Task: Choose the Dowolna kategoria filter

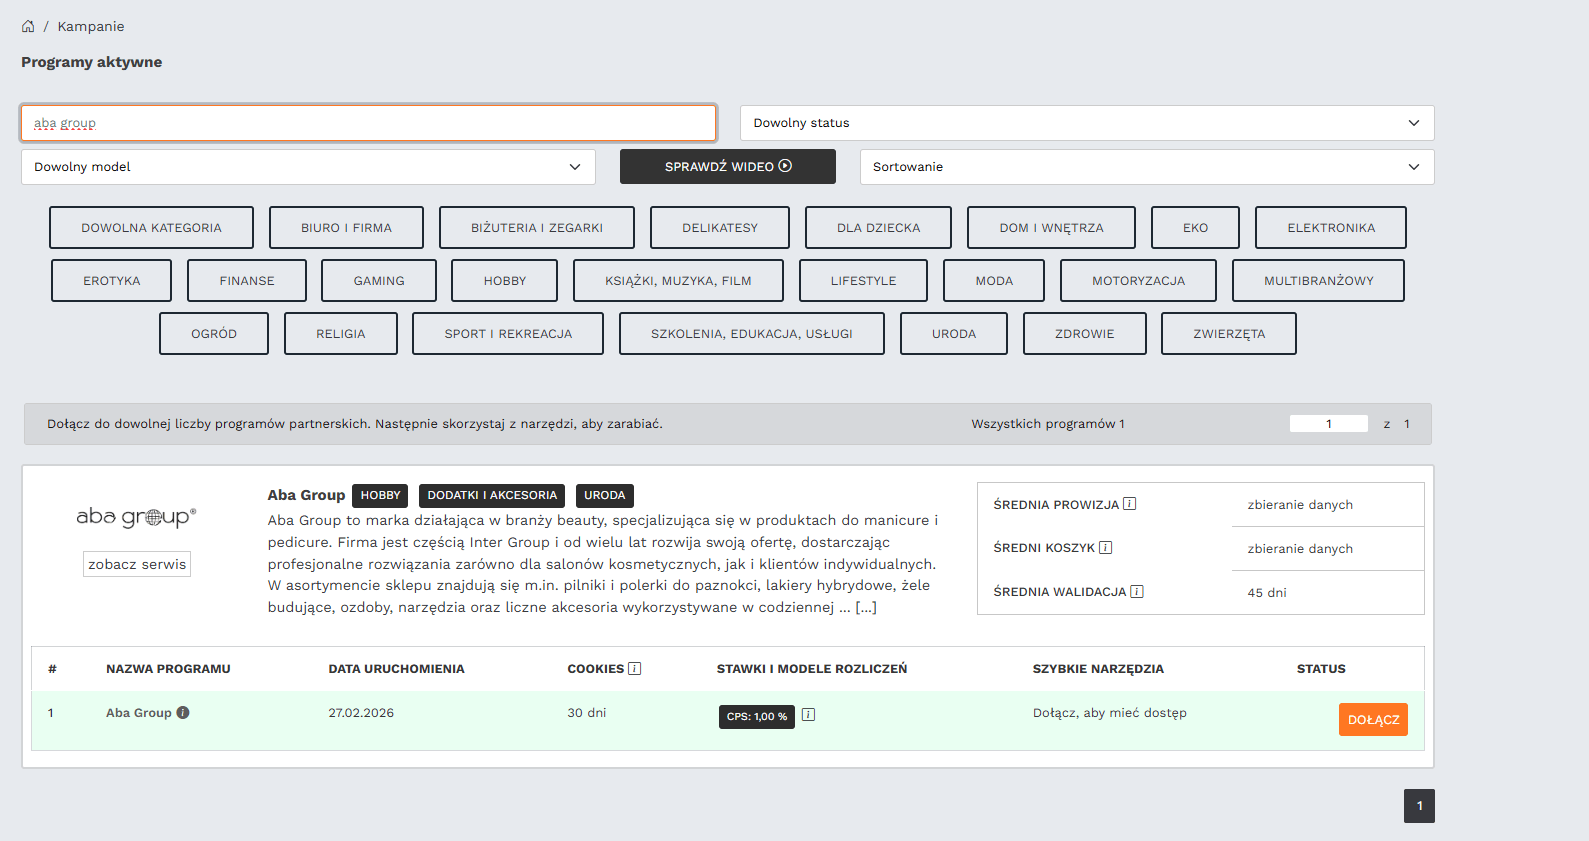Action: (151, 228)
